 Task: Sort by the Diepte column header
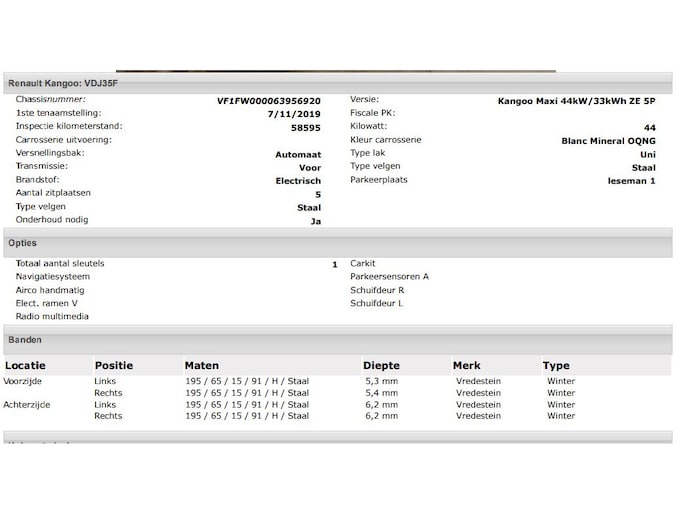pyautogui.click(x=381, y=366)
